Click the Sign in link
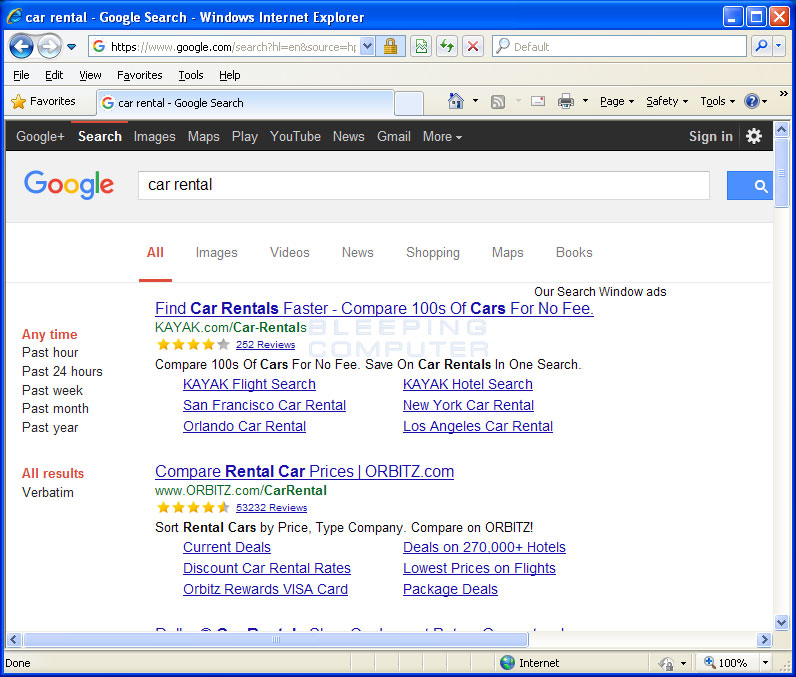 pyautogui.click(x=711, y=137)
